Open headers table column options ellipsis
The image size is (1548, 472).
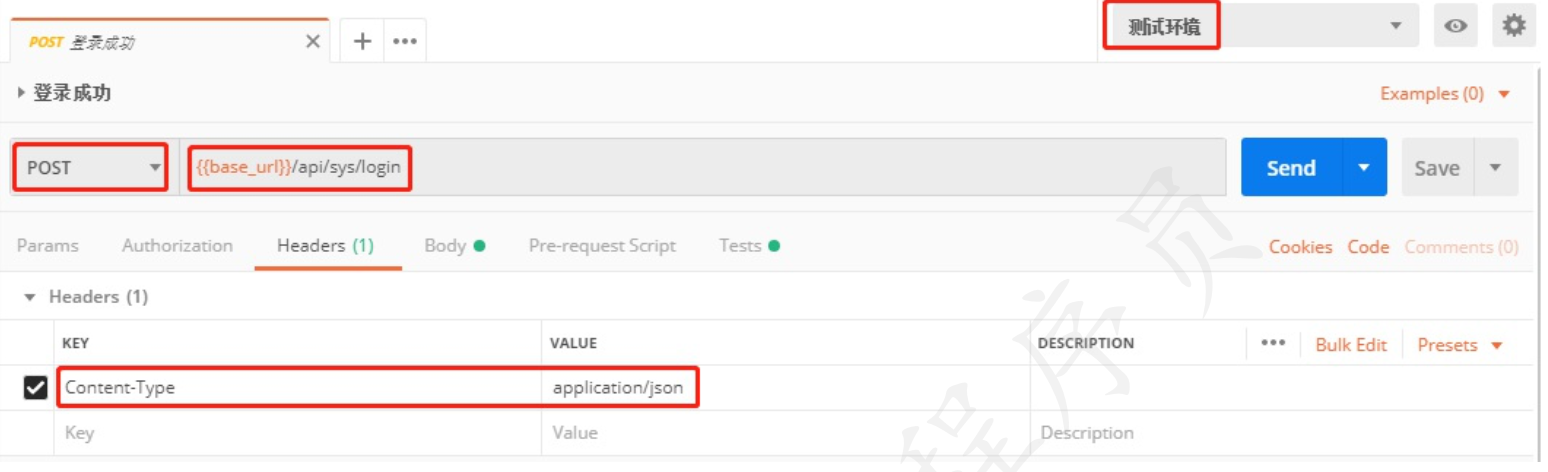pyautogui.click(x=1272, y=342)
